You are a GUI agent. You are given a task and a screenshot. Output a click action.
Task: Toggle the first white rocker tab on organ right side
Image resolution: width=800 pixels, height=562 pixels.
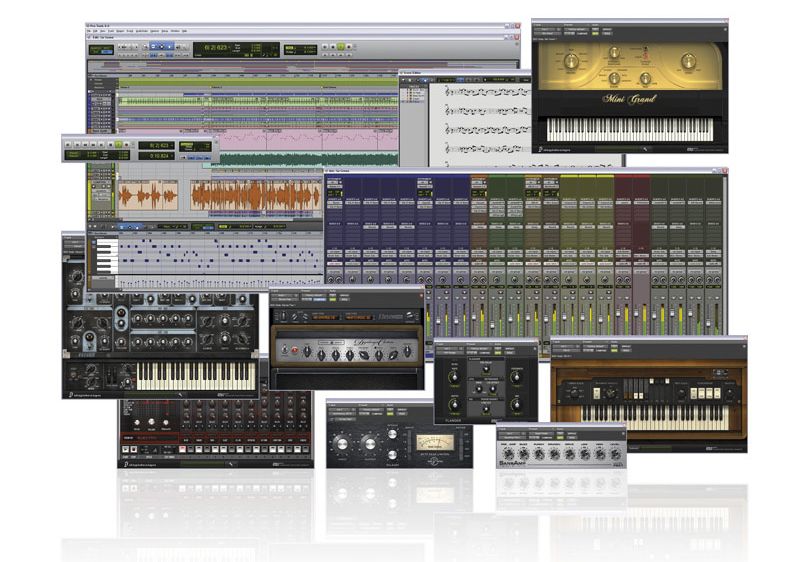click(x=694, y=393)
